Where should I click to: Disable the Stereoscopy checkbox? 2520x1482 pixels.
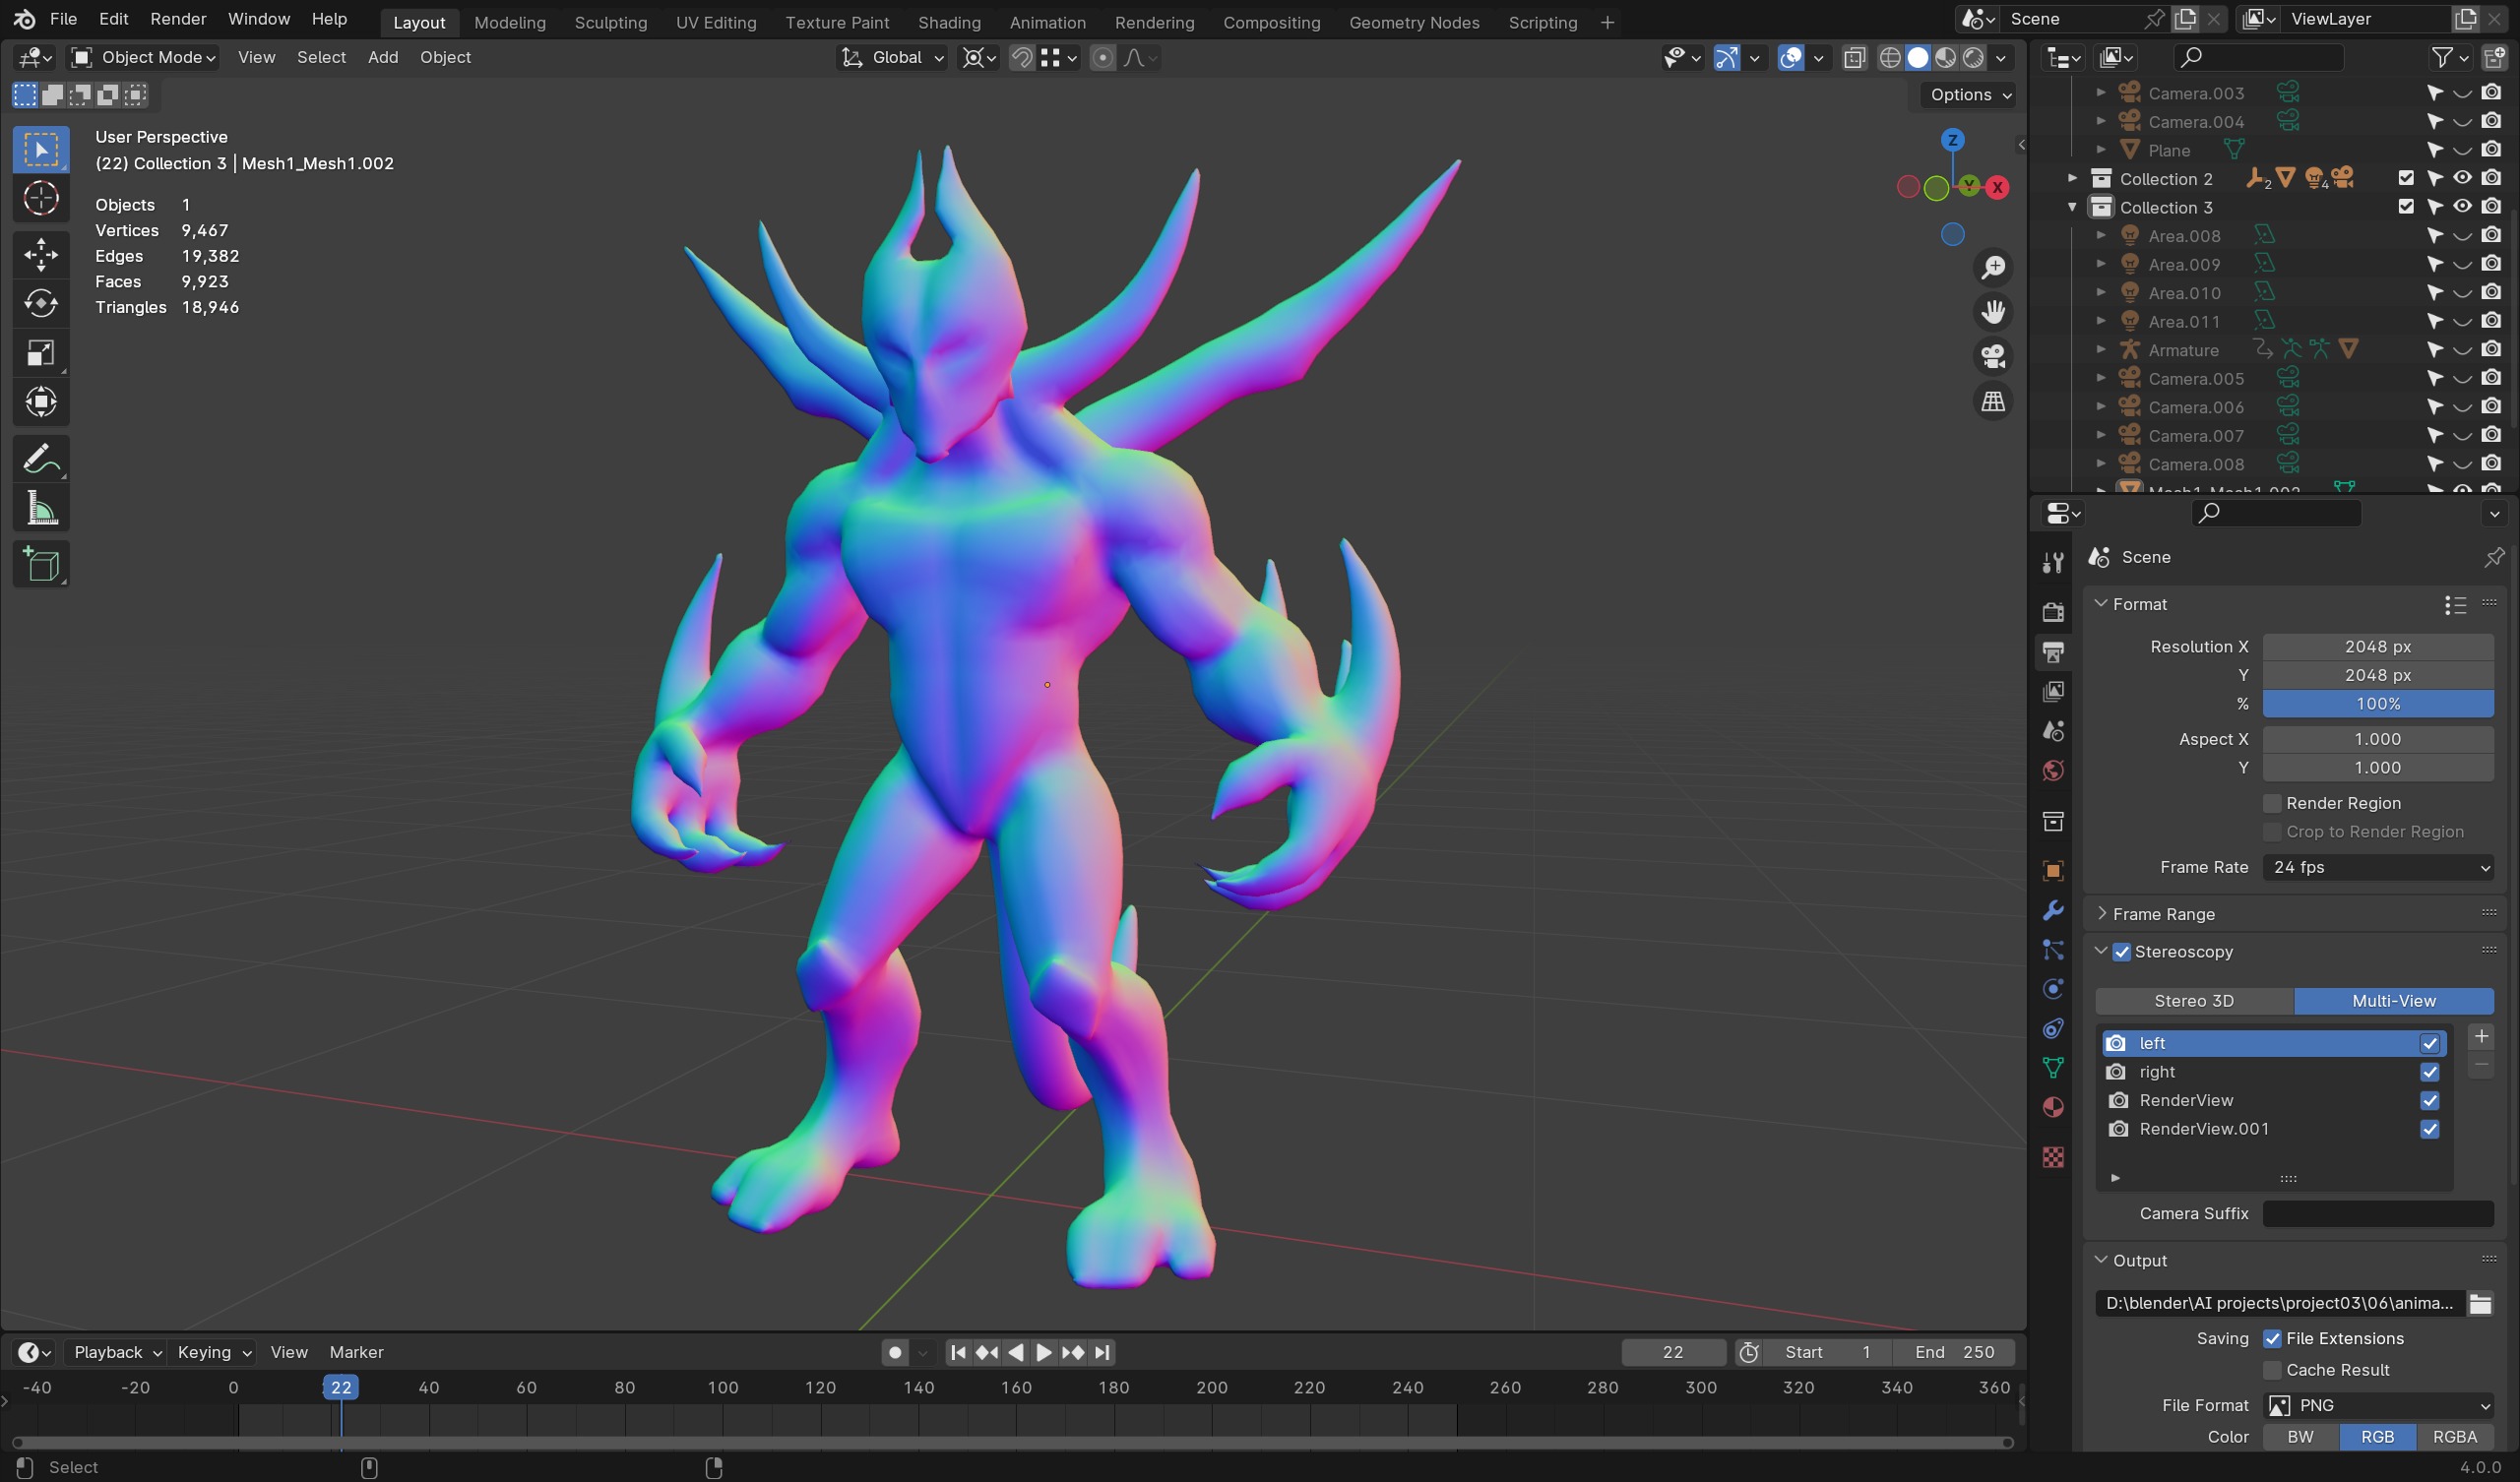click(x=2122, y=952)
